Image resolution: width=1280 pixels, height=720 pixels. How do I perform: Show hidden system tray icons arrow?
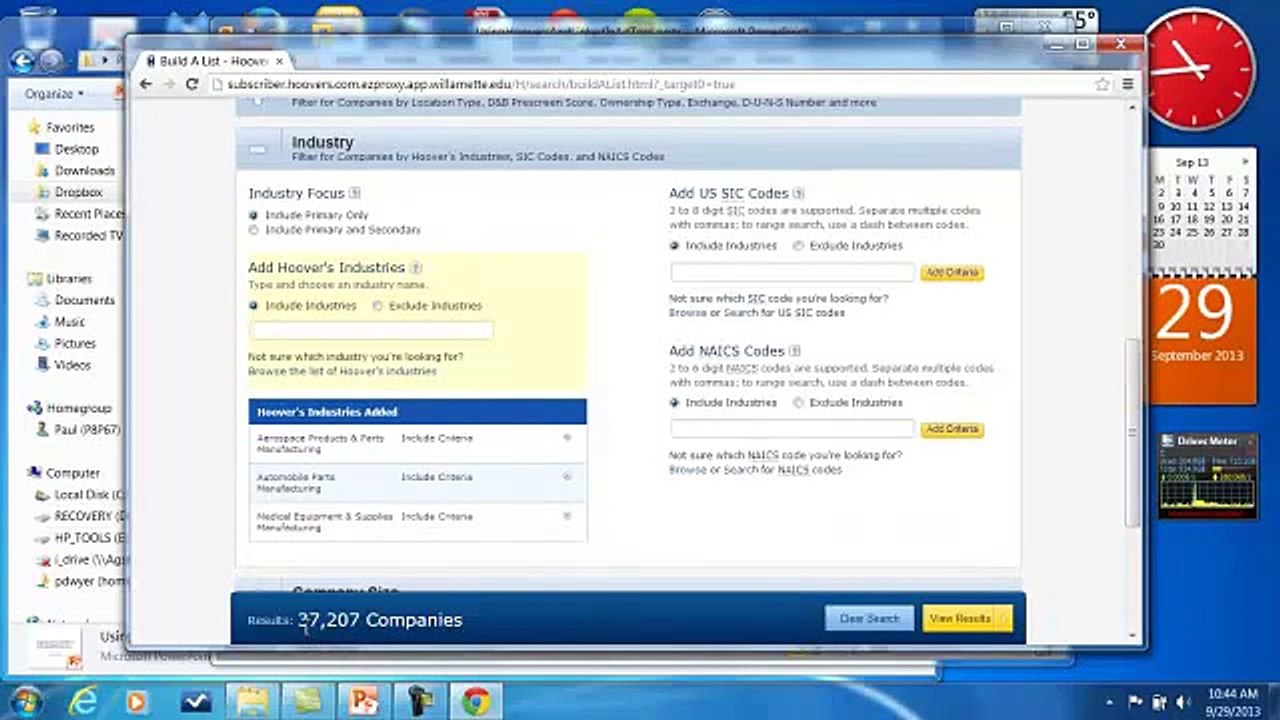click(x=1109, y=701)
